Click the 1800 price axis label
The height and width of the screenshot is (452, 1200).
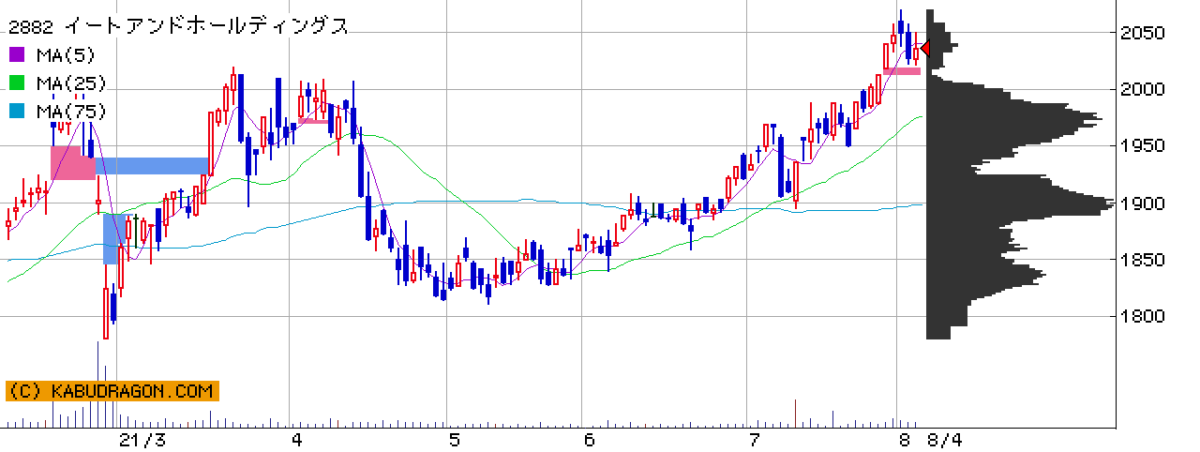1144,317
